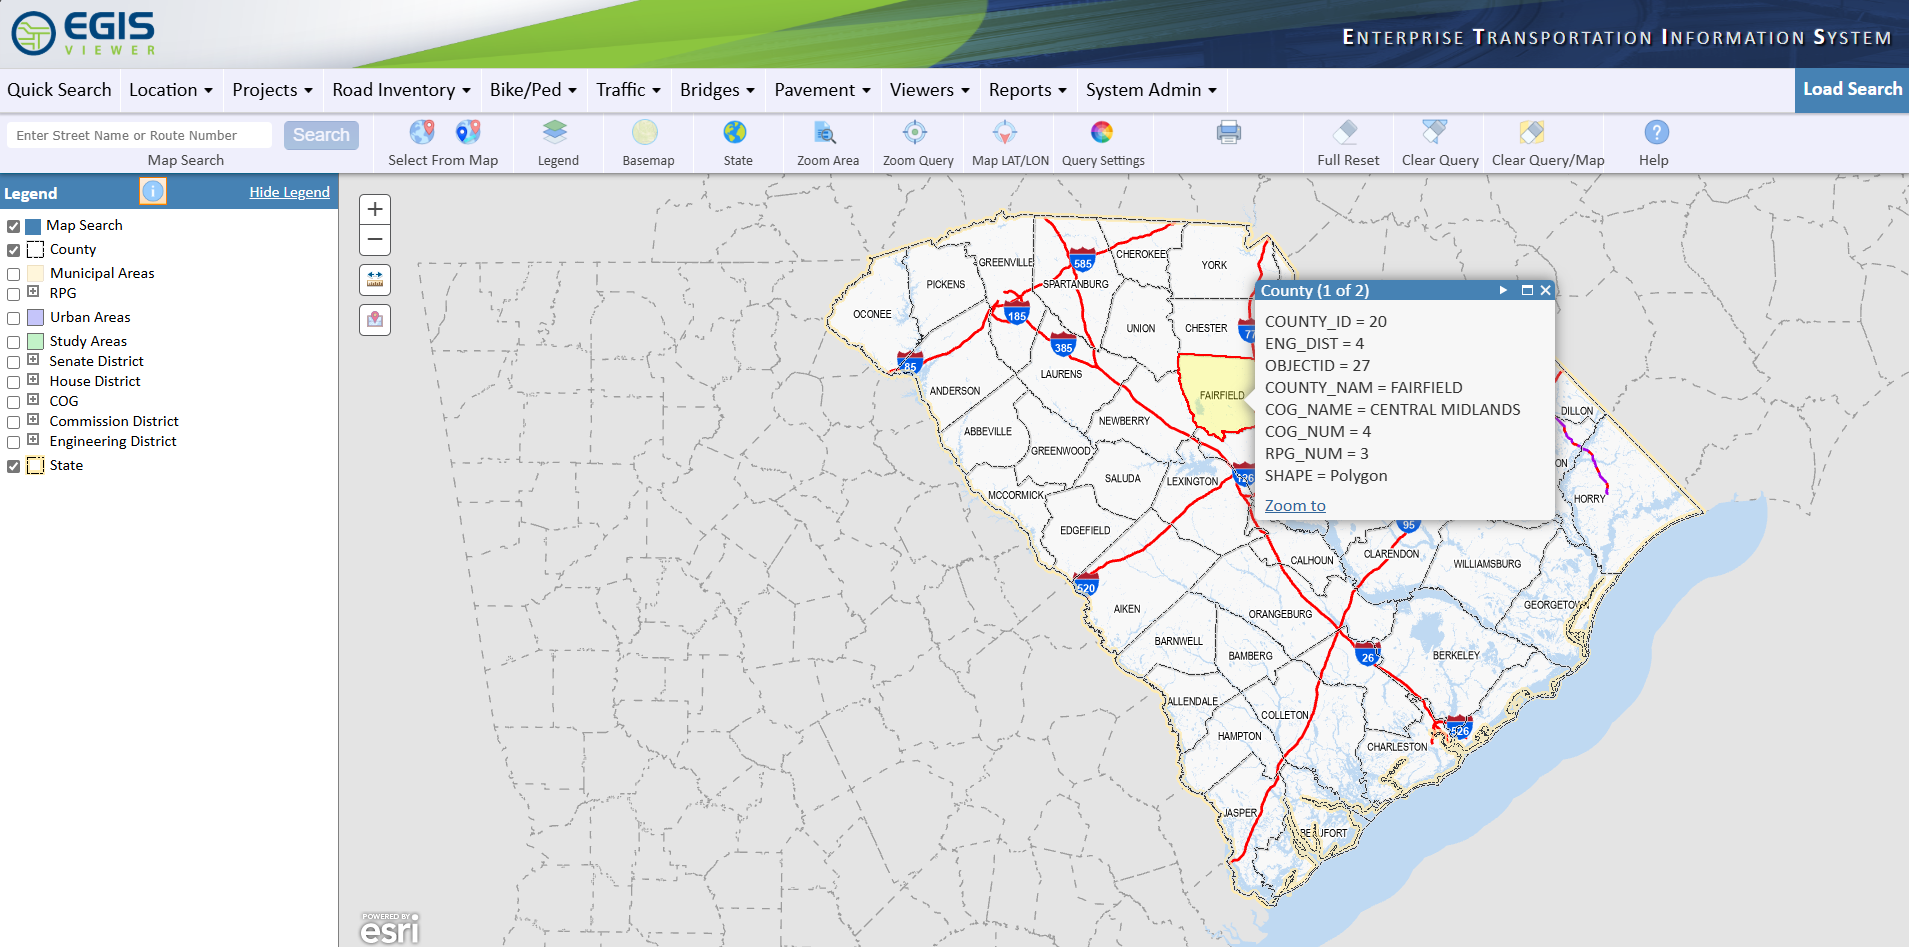
Task: Click the Basemap toolbar icon
Action: pyautogui.click(x=645, y=133)
